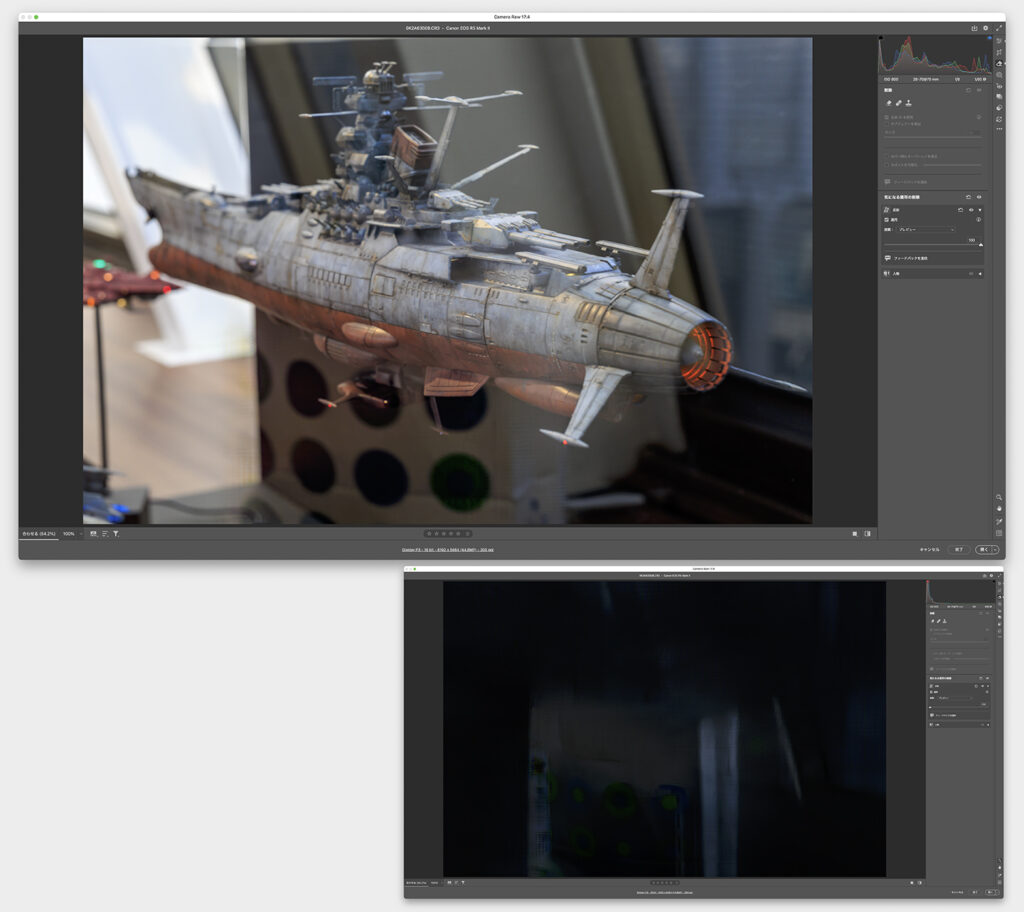Screen dimensions: 1024x912
Task: Click 気になる要素の削除 section header
Action: click(x=902, y=197)
